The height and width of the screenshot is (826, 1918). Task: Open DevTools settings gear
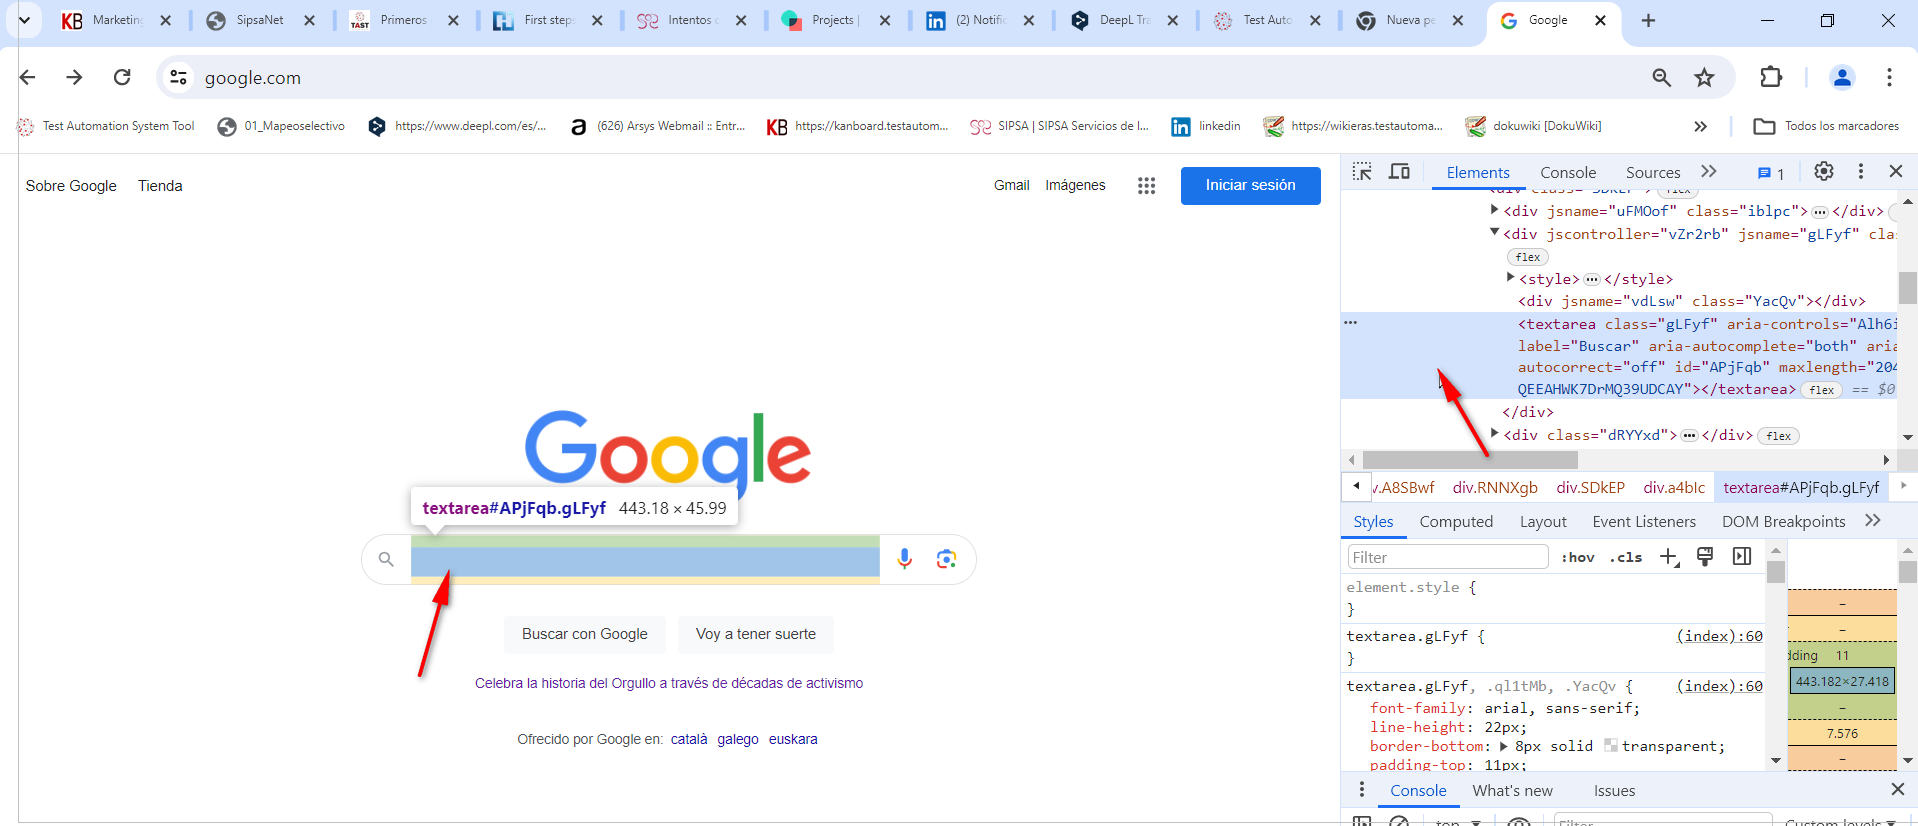click(x=1823, y=172)
